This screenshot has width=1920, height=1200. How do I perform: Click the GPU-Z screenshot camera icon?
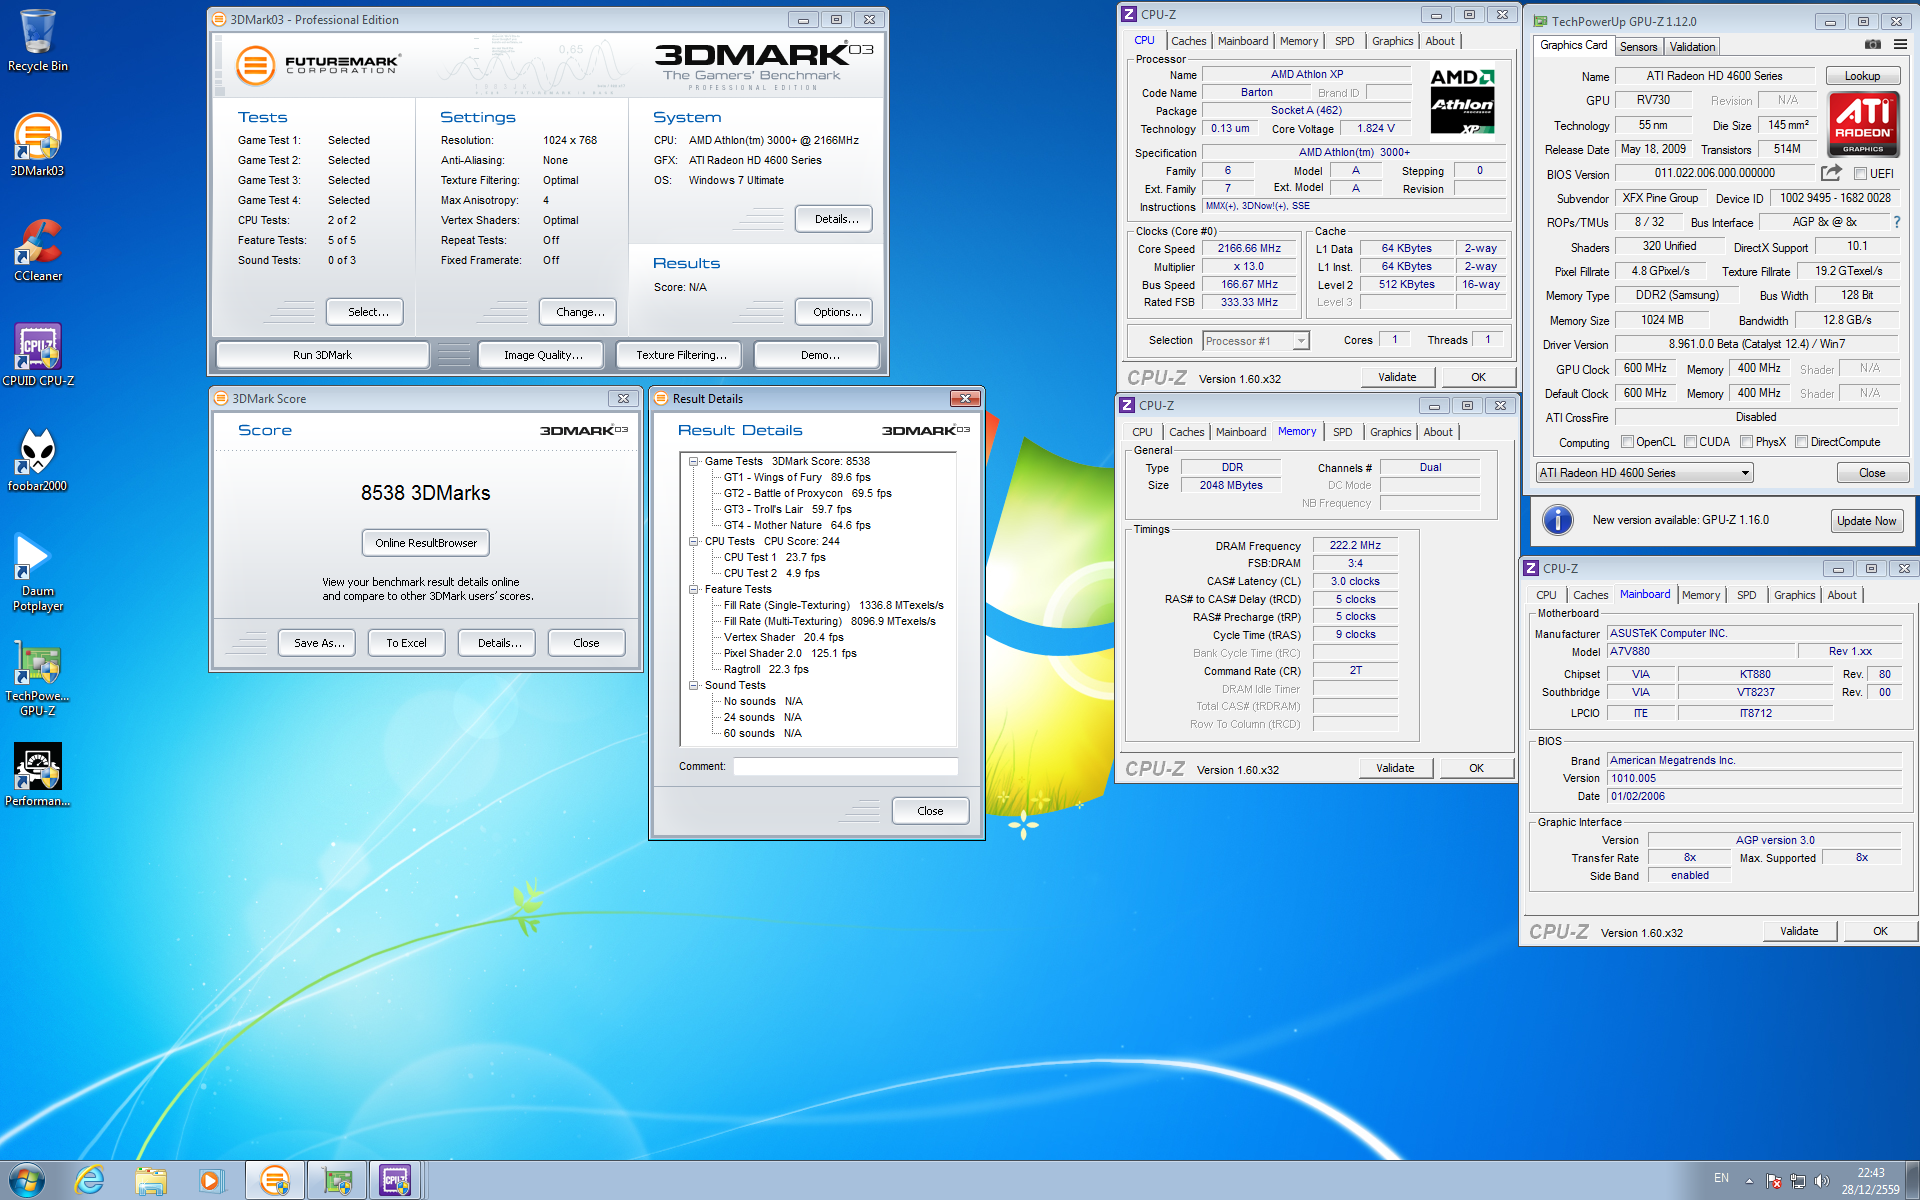(x=1872, y=45)
